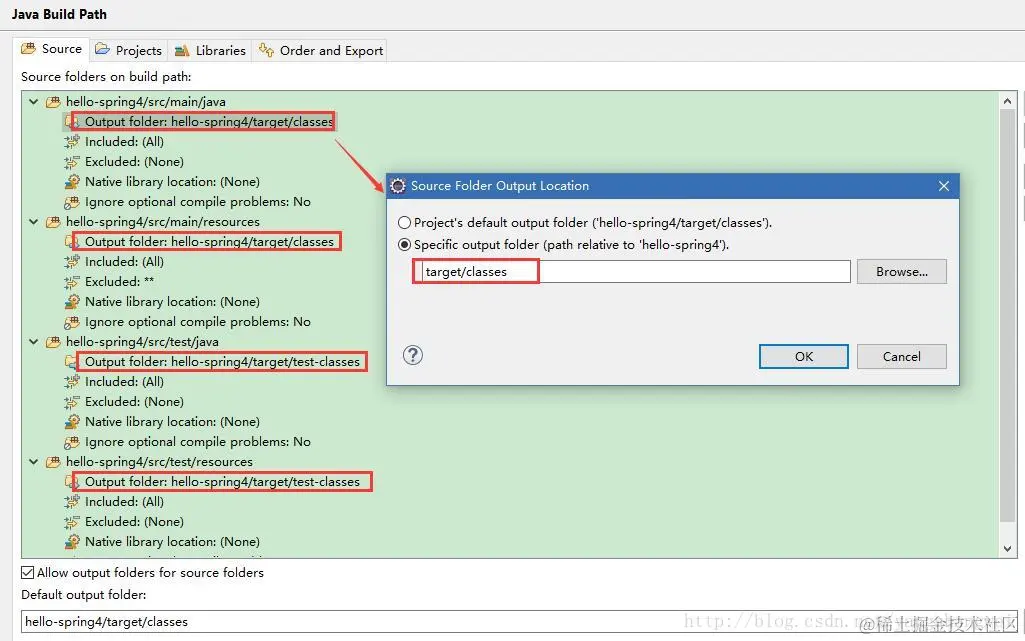Screen dimensions: 1025x641
Task: Switch to the Order and Export tab
Action: [320, 50]
